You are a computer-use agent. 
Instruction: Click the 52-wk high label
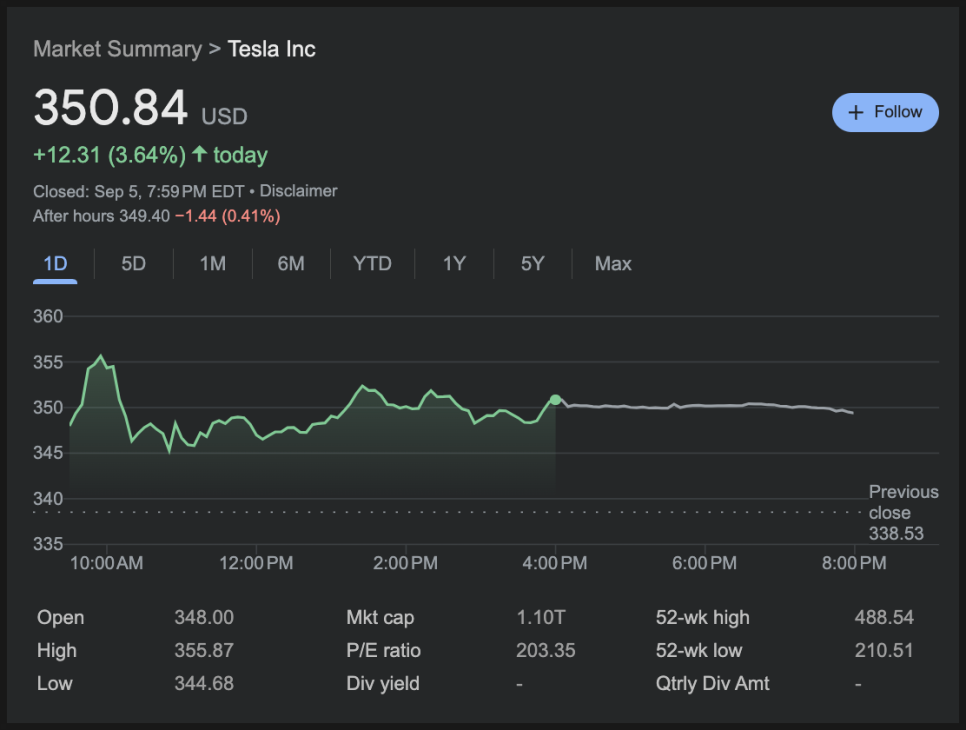pos(703,617)
